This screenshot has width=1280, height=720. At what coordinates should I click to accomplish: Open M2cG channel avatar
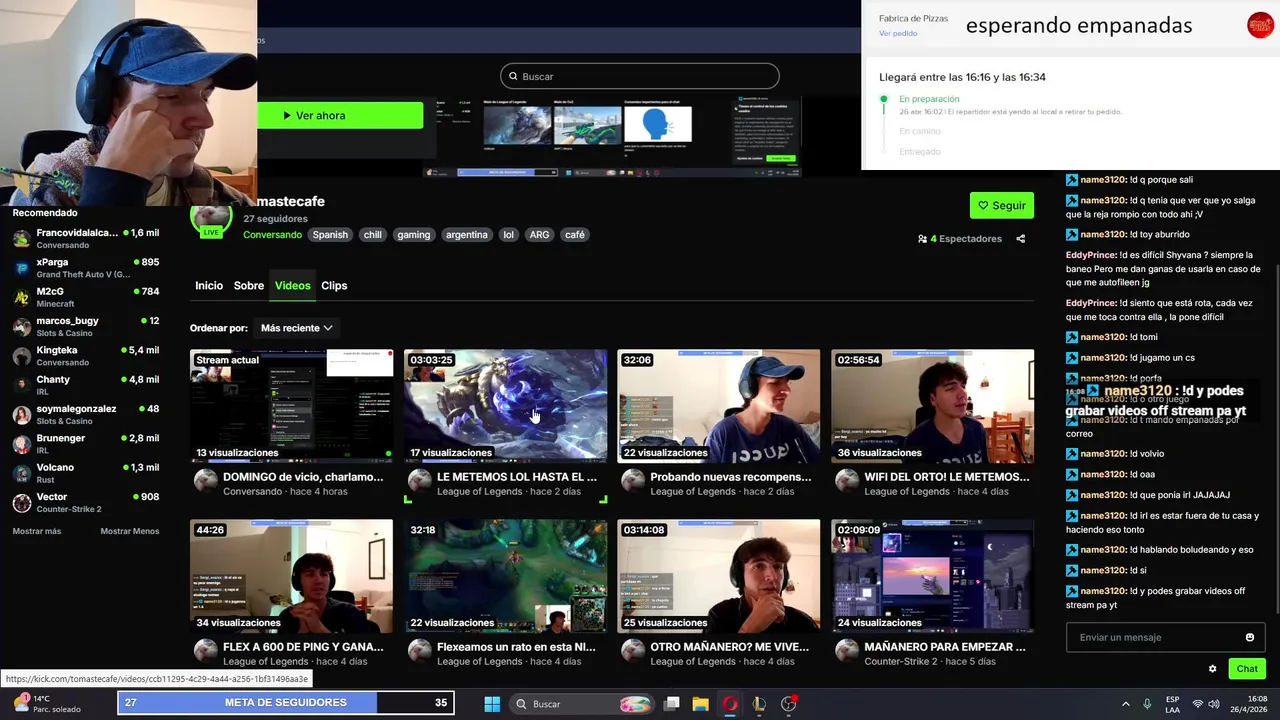pos(21,297)
